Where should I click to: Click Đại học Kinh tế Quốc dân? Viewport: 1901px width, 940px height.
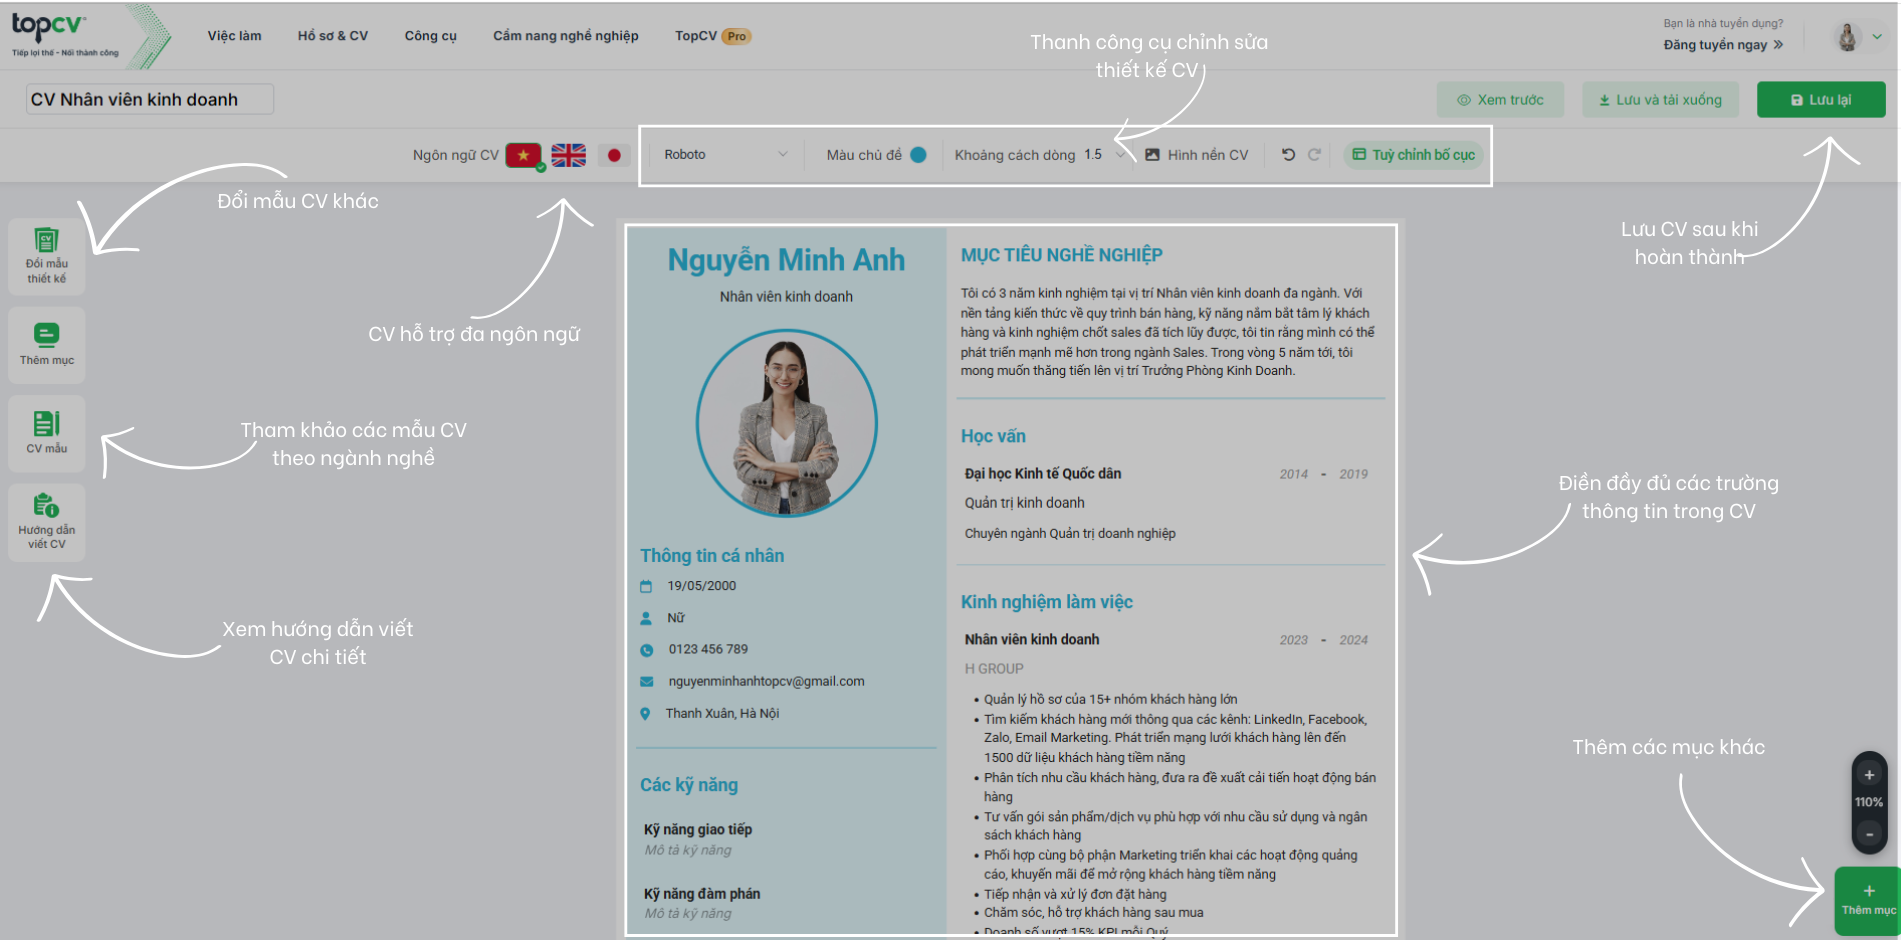tap(1043, 474)
